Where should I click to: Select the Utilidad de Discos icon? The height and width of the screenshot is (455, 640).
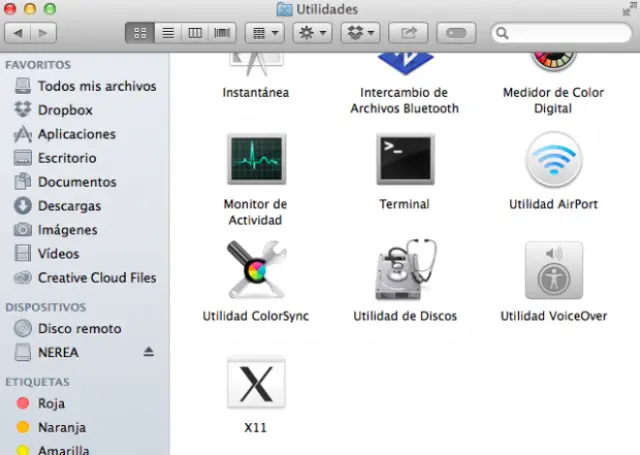(x=404, y=269)
